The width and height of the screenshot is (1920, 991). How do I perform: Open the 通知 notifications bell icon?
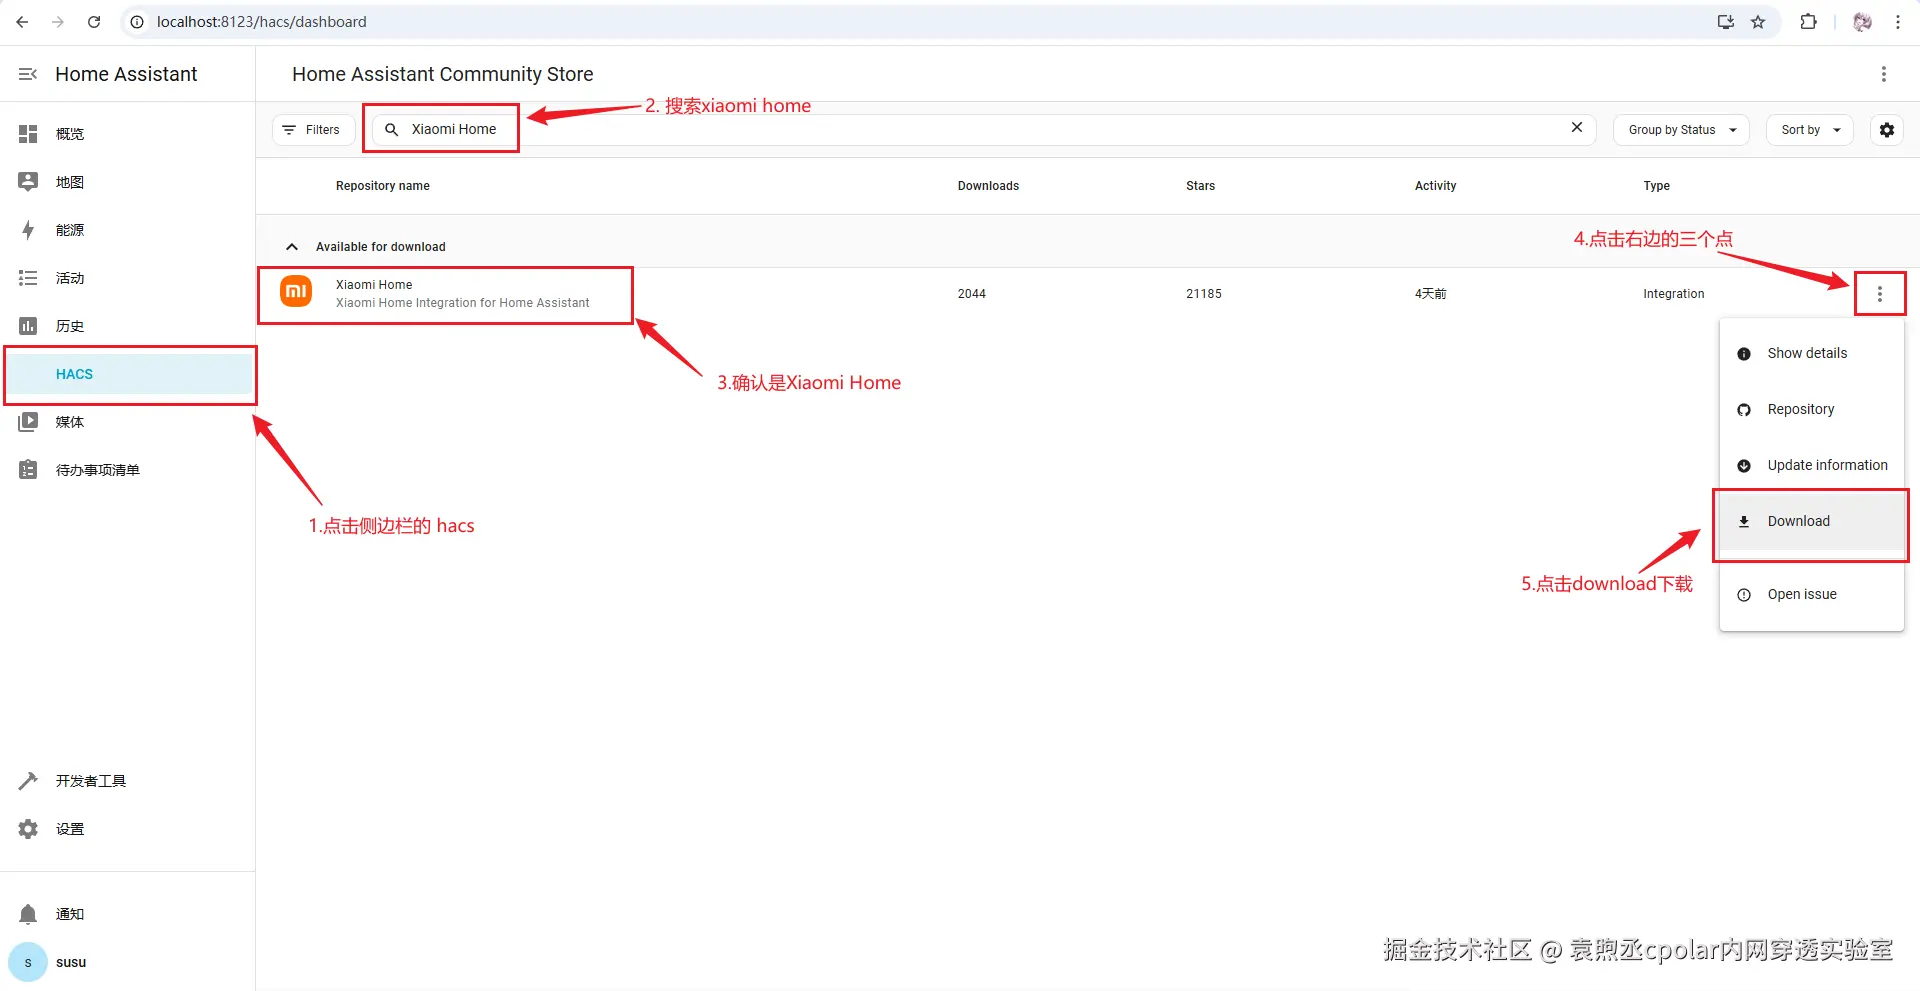pos(28,914)
